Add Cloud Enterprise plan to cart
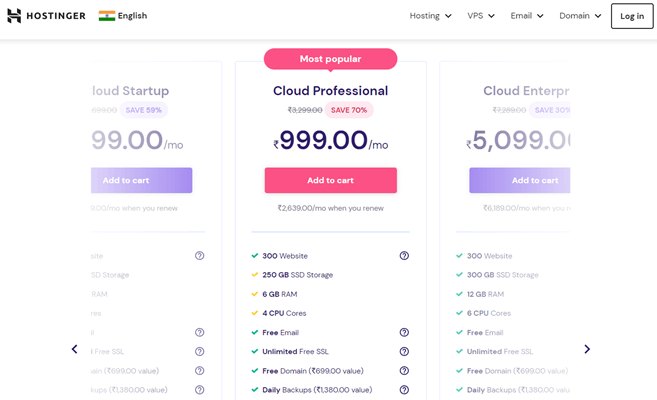The height and width of the screenshot is (400, 657). pos(520,181)
